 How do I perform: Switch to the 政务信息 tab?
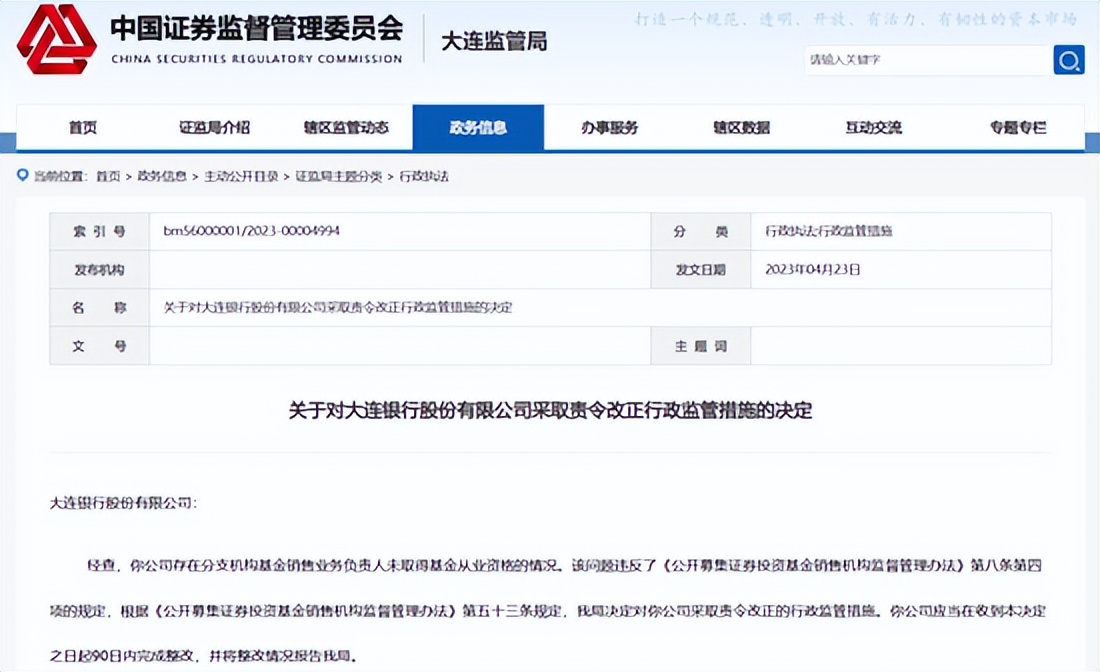point(478,128)
